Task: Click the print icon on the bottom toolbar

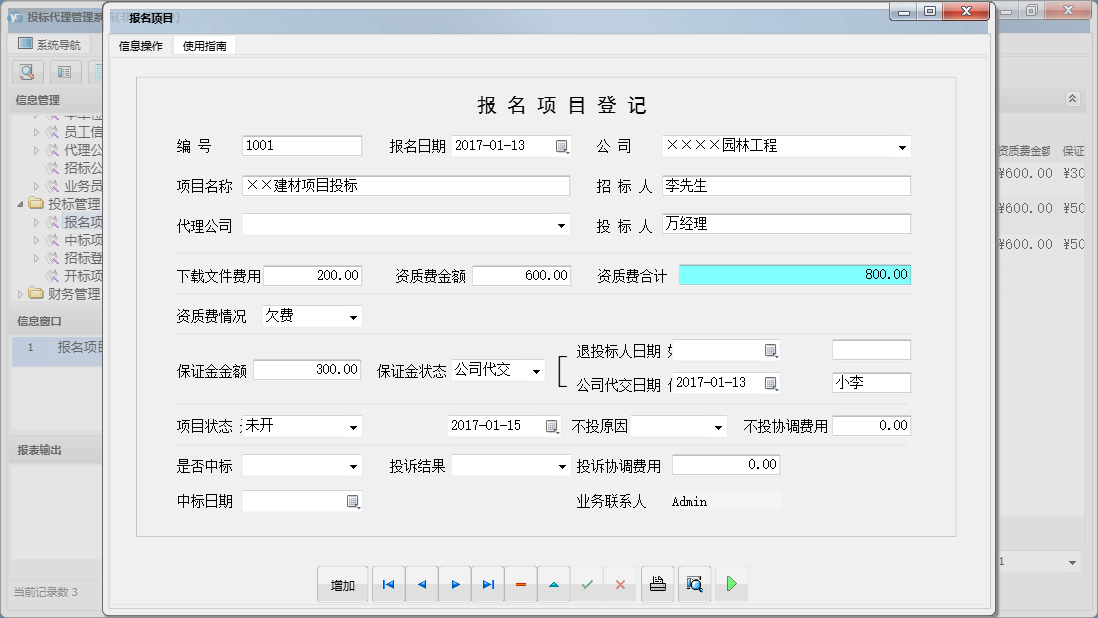Action: click(657, 583)
